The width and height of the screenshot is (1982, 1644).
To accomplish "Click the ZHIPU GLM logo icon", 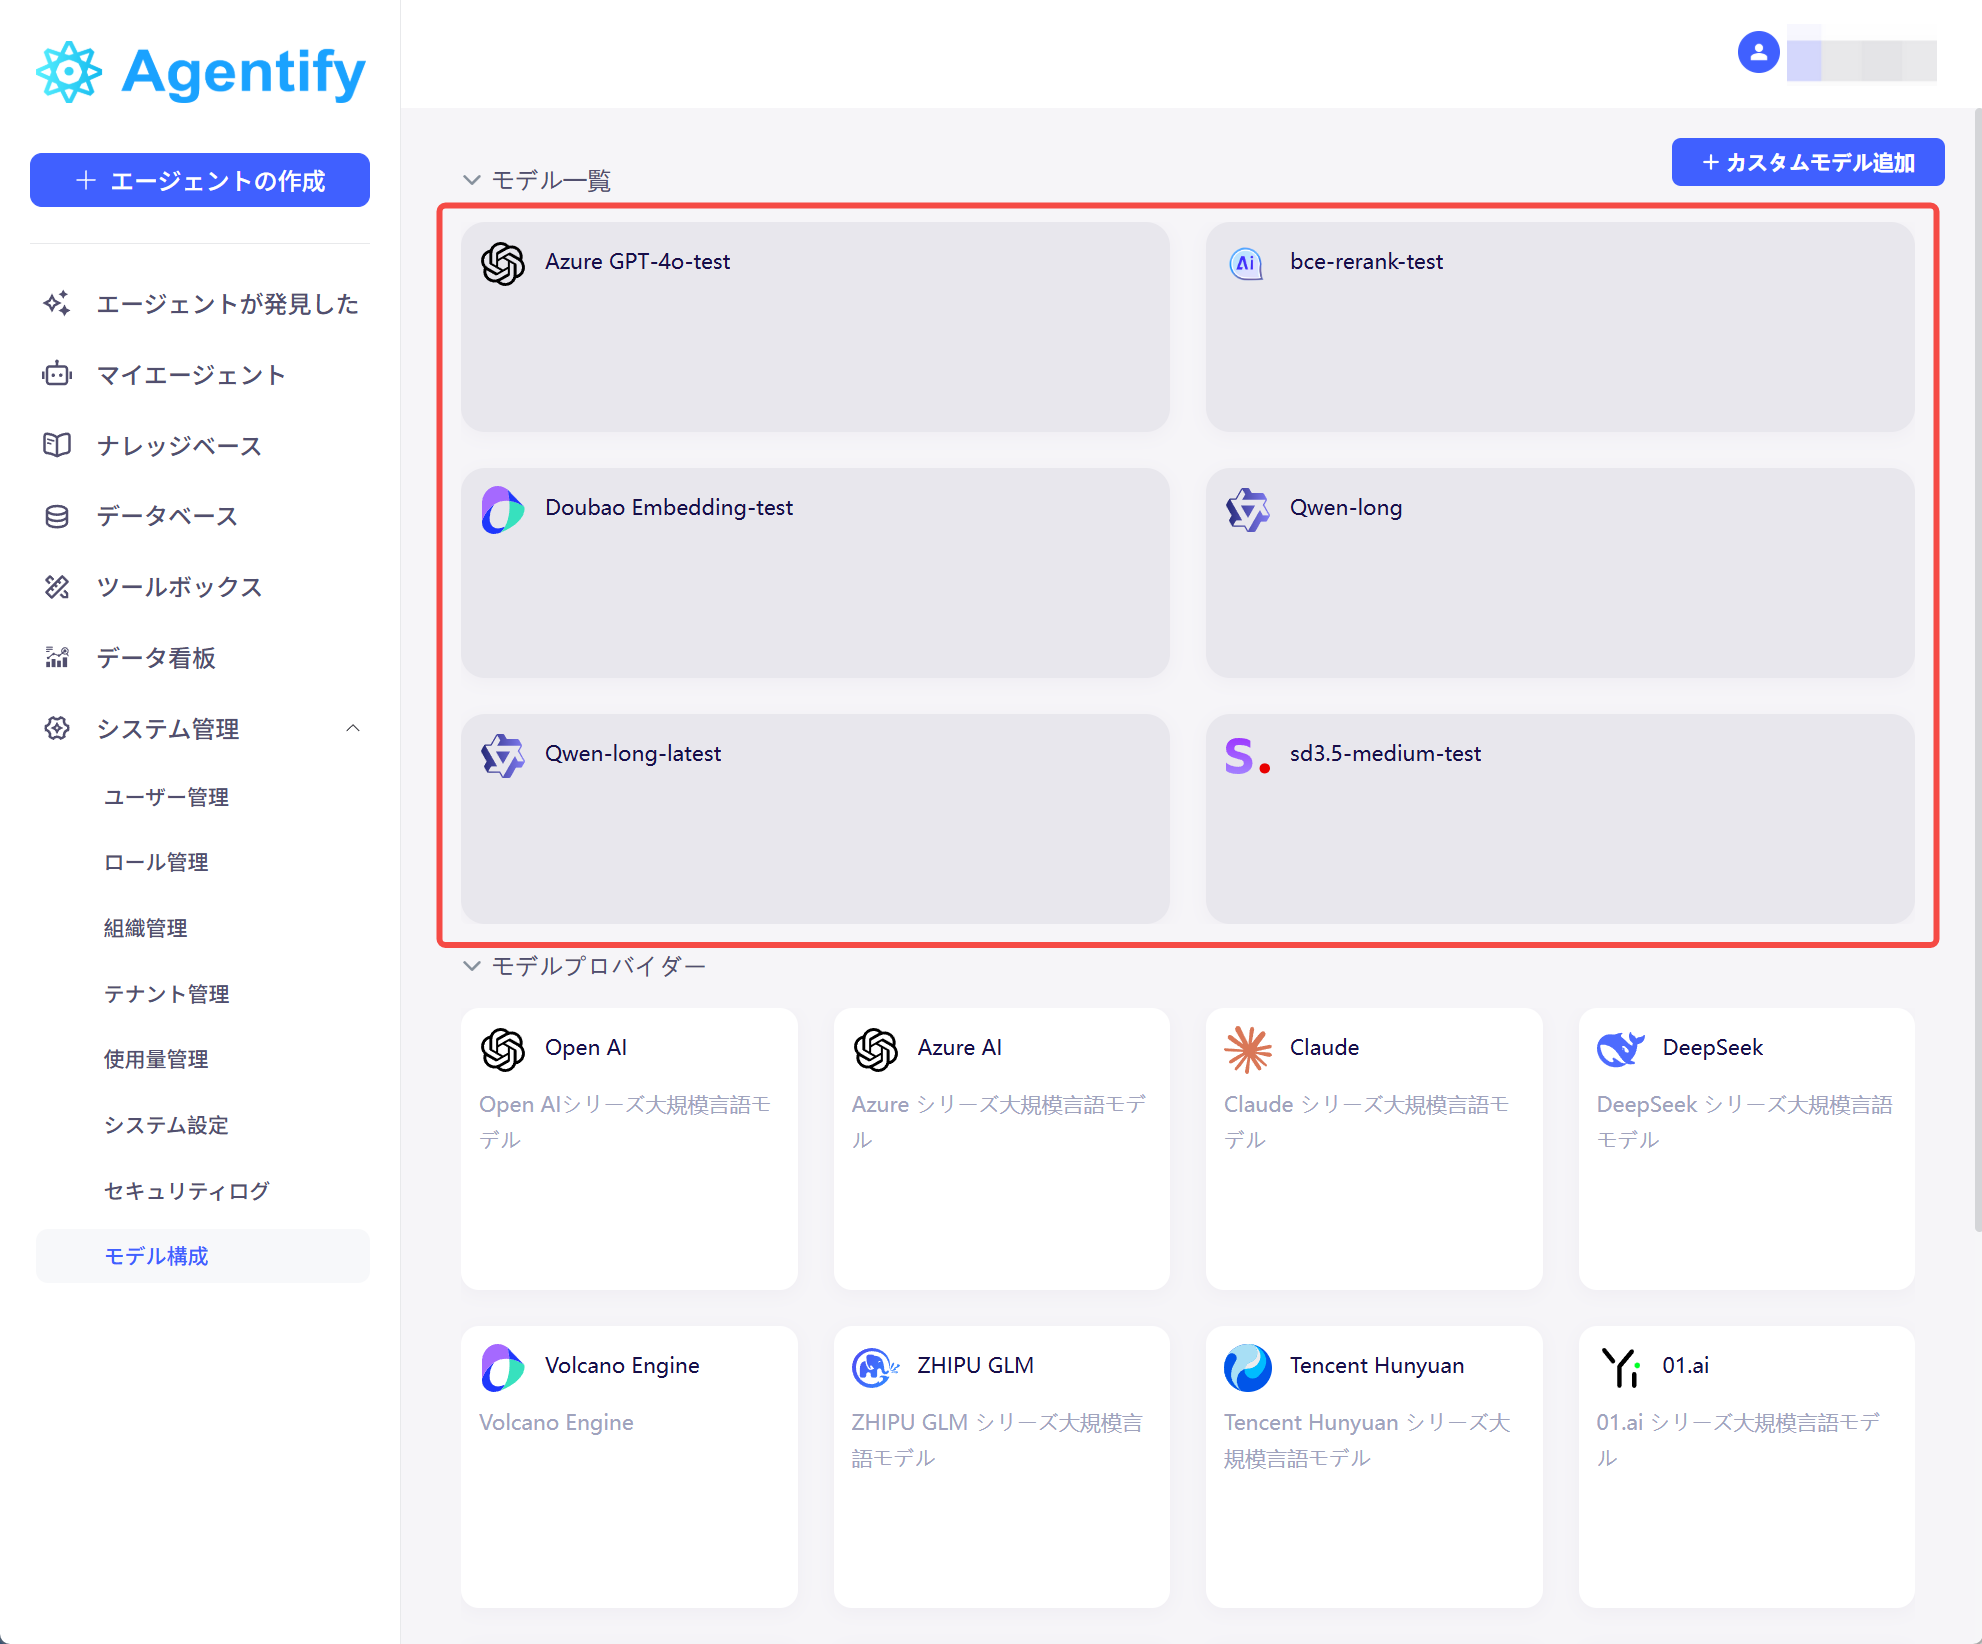I will tap(875, 1367).
